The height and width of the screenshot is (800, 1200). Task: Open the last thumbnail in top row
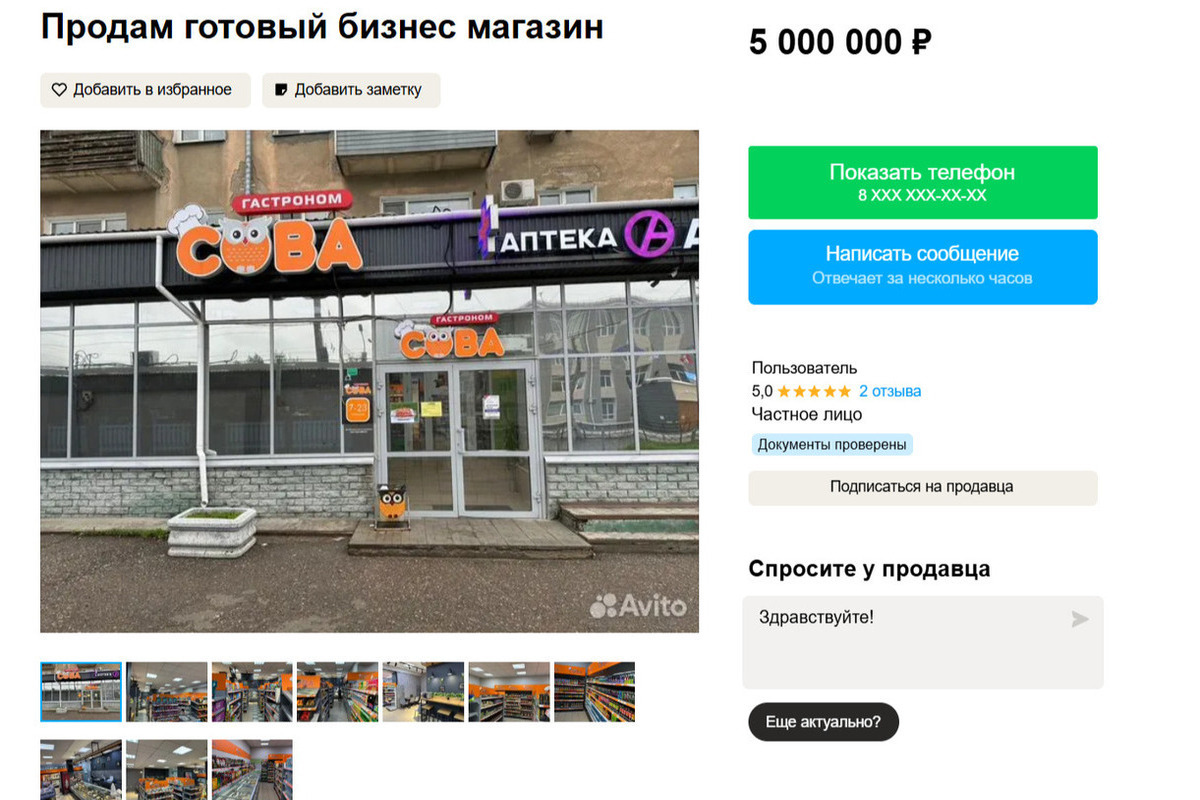[594, 692]
